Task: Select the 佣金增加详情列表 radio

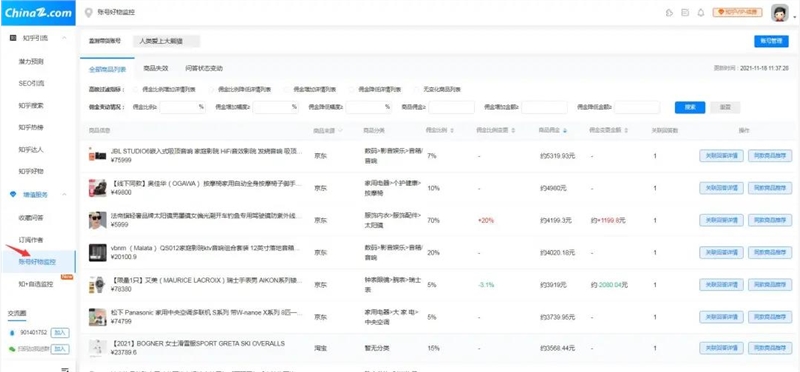Action: click(x=287, y=89)
